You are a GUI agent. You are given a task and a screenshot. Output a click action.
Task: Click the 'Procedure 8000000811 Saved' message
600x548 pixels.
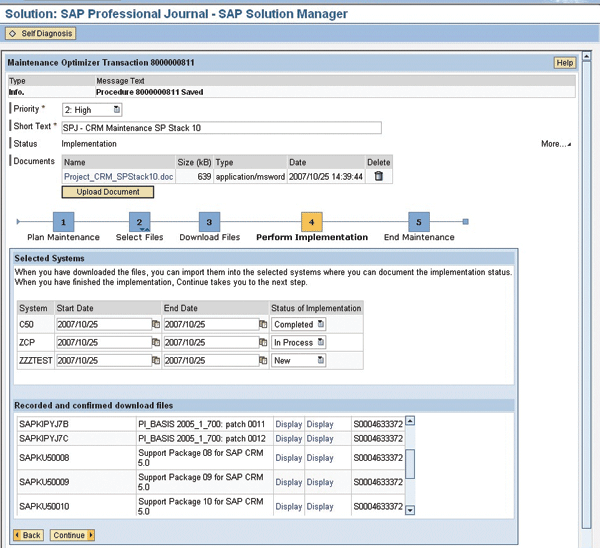[149, 92]
